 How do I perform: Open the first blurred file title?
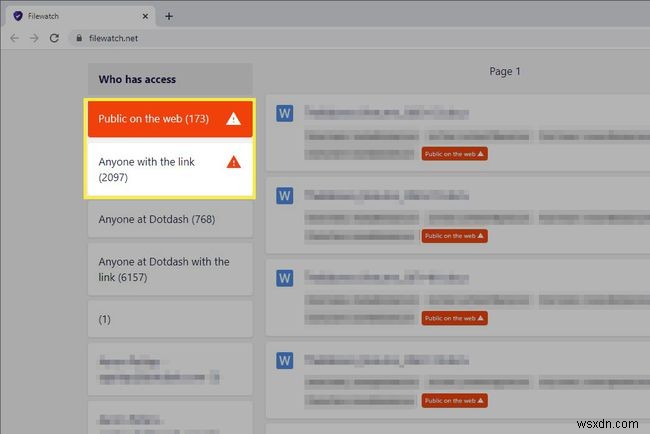387,112
